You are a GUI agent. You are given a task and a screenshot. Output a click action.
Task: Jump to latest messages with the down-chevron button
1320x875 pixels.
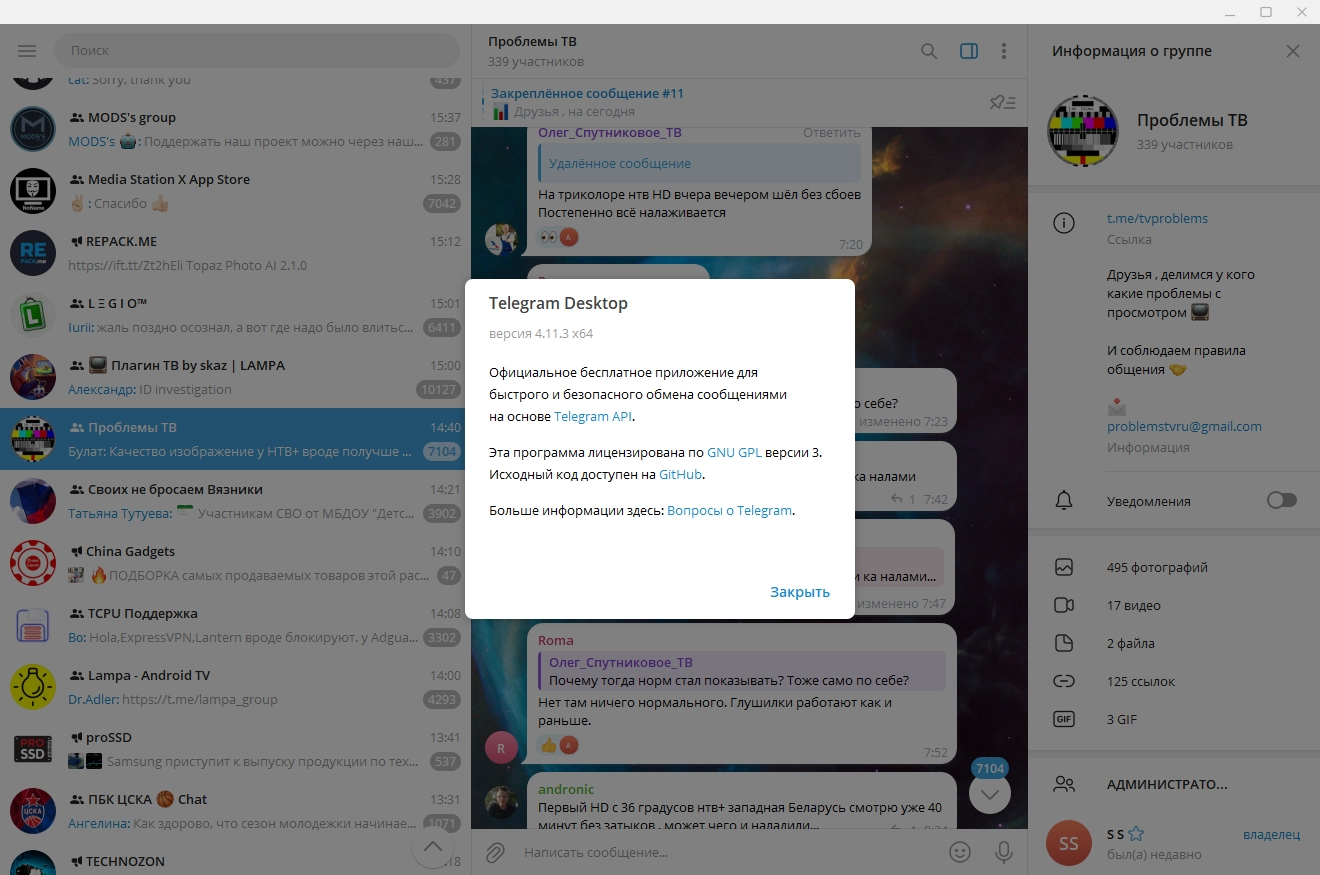point(990,794)
